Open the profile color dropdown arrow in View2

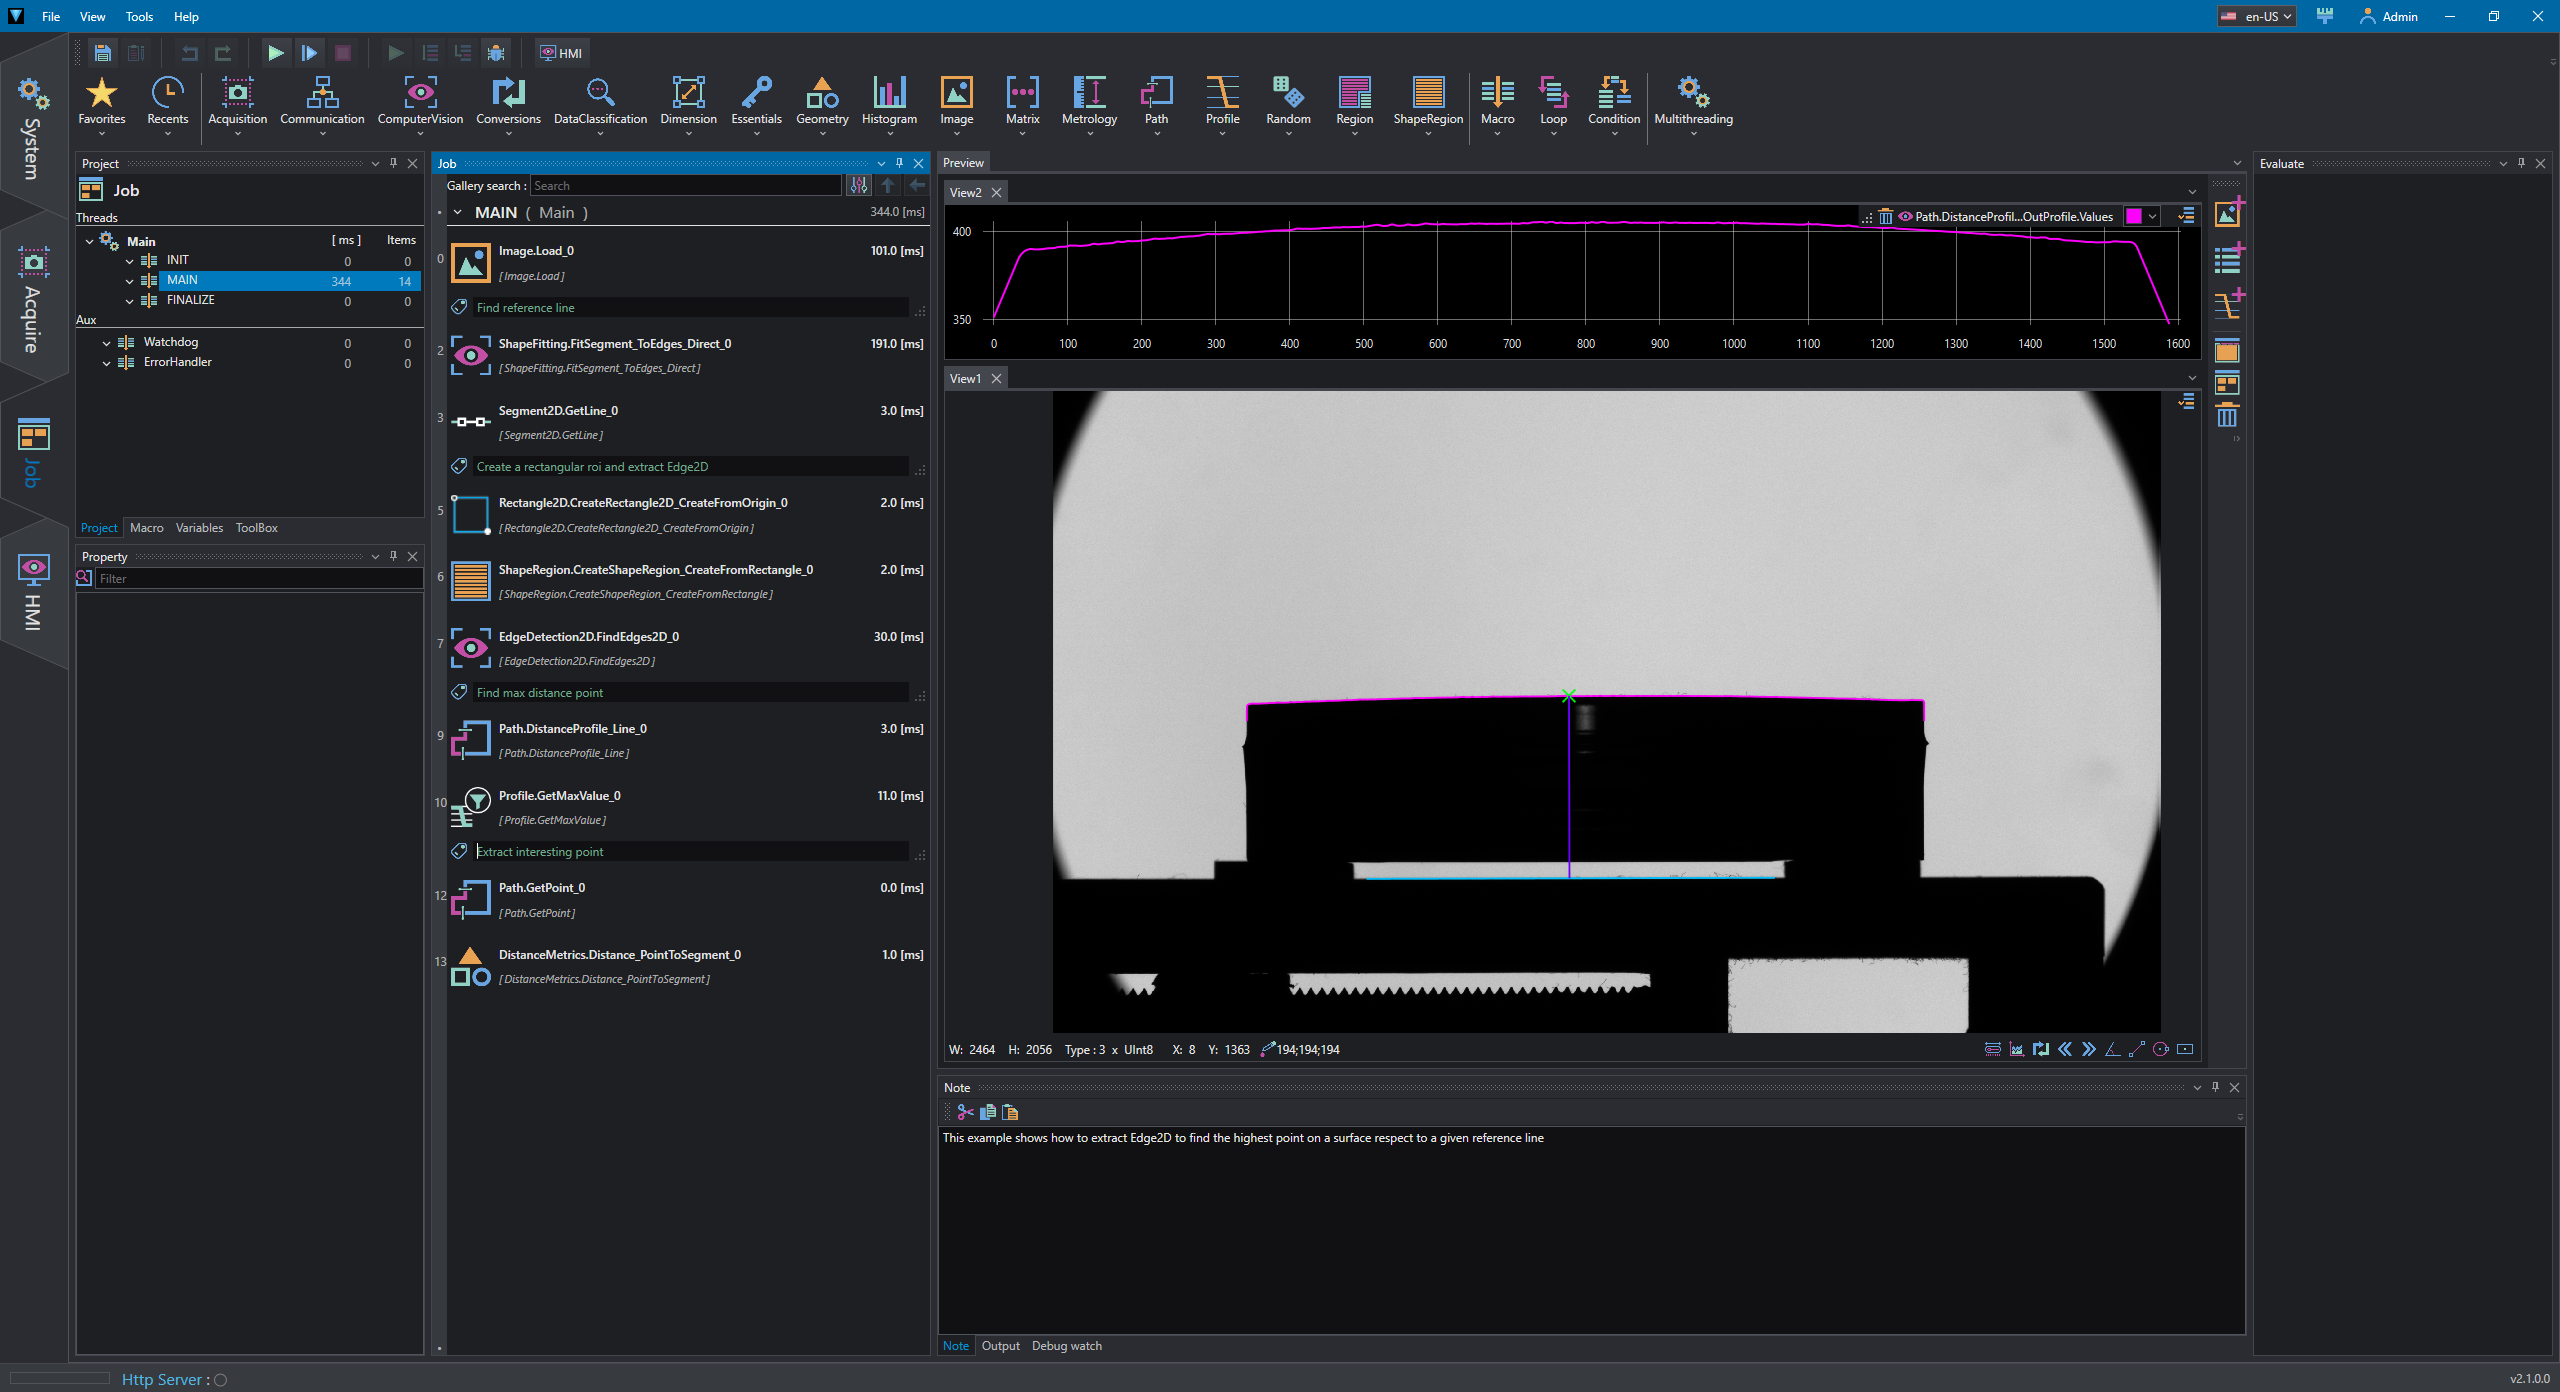(x=2153, y=217)
